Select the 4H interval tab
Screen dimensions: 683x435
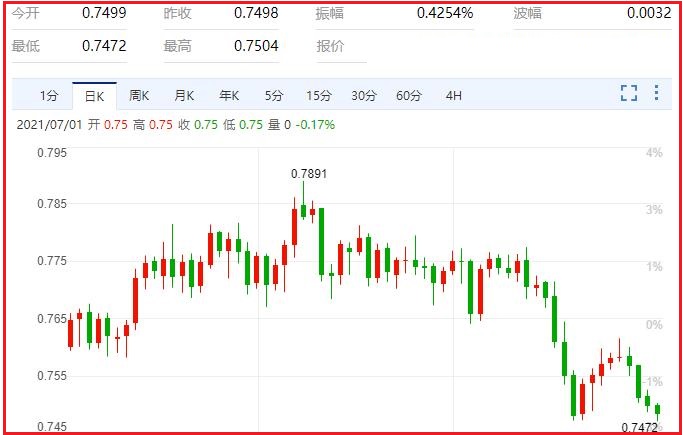(x=453, y=95)
